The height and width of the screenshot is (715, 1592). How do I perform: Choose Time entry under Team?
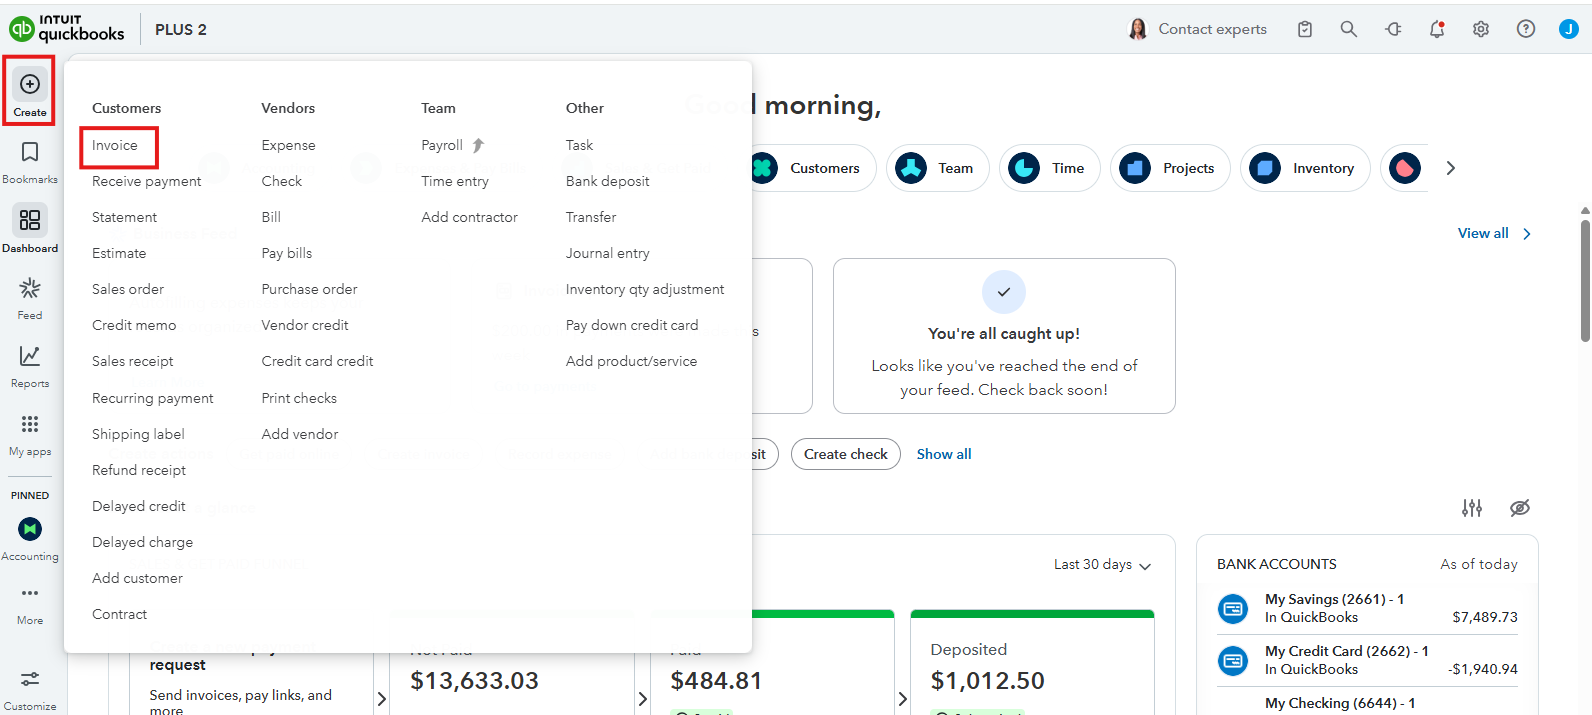point(455,182)
